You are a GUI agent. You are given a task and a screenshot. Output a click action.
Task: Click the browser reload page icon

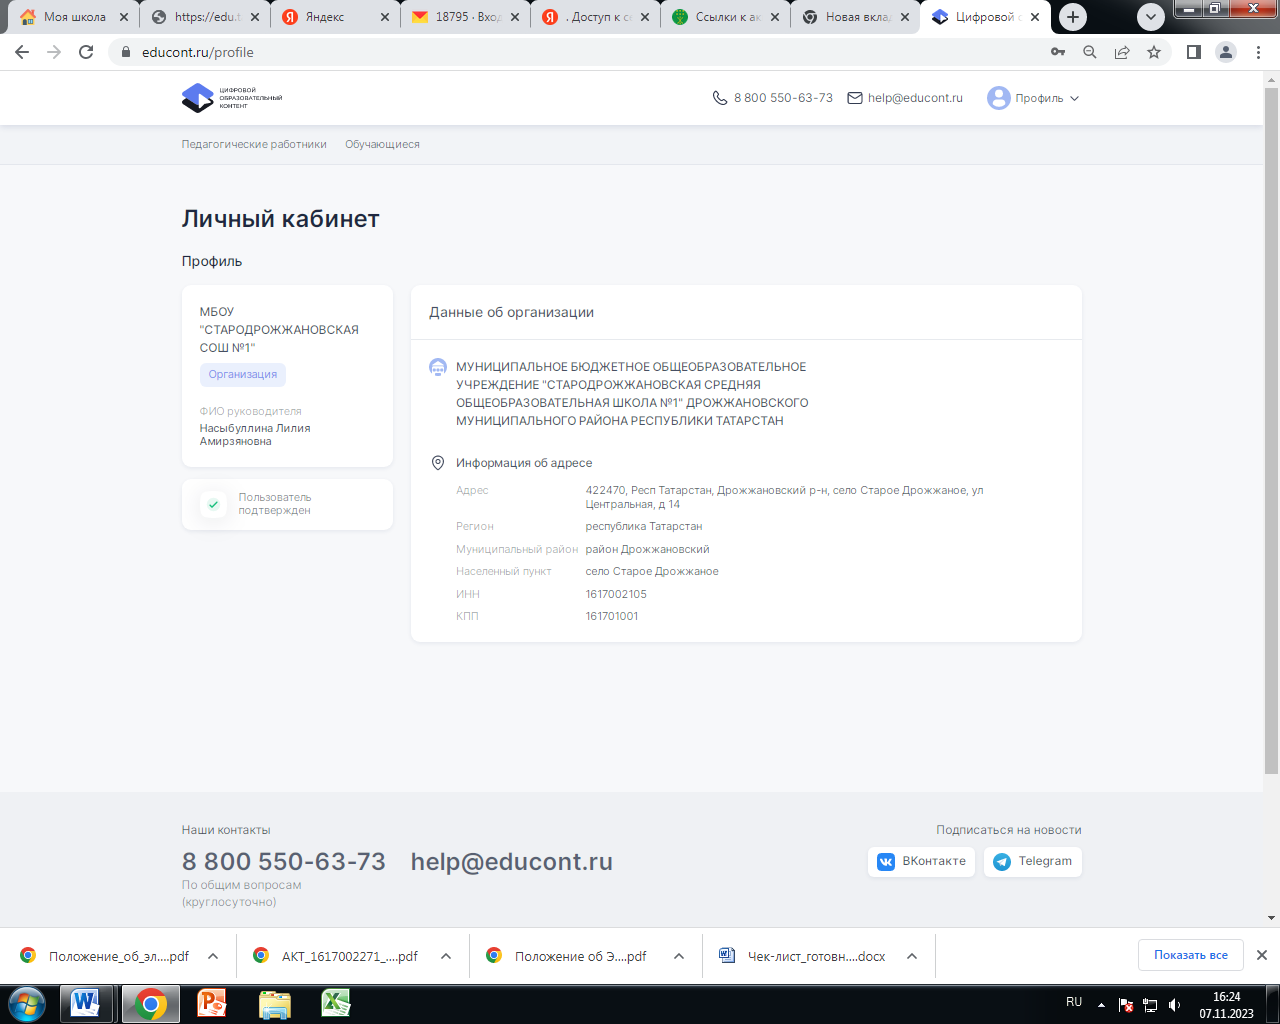click(x=86, y=52)
